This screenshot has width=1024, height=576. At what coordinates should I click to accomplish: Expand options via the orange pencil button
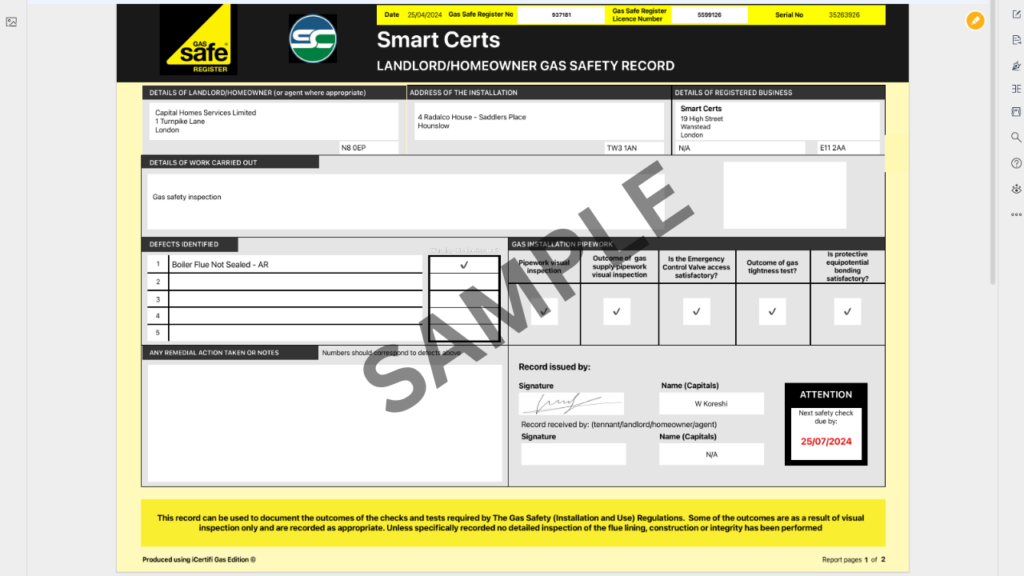[x=975, y=20]
